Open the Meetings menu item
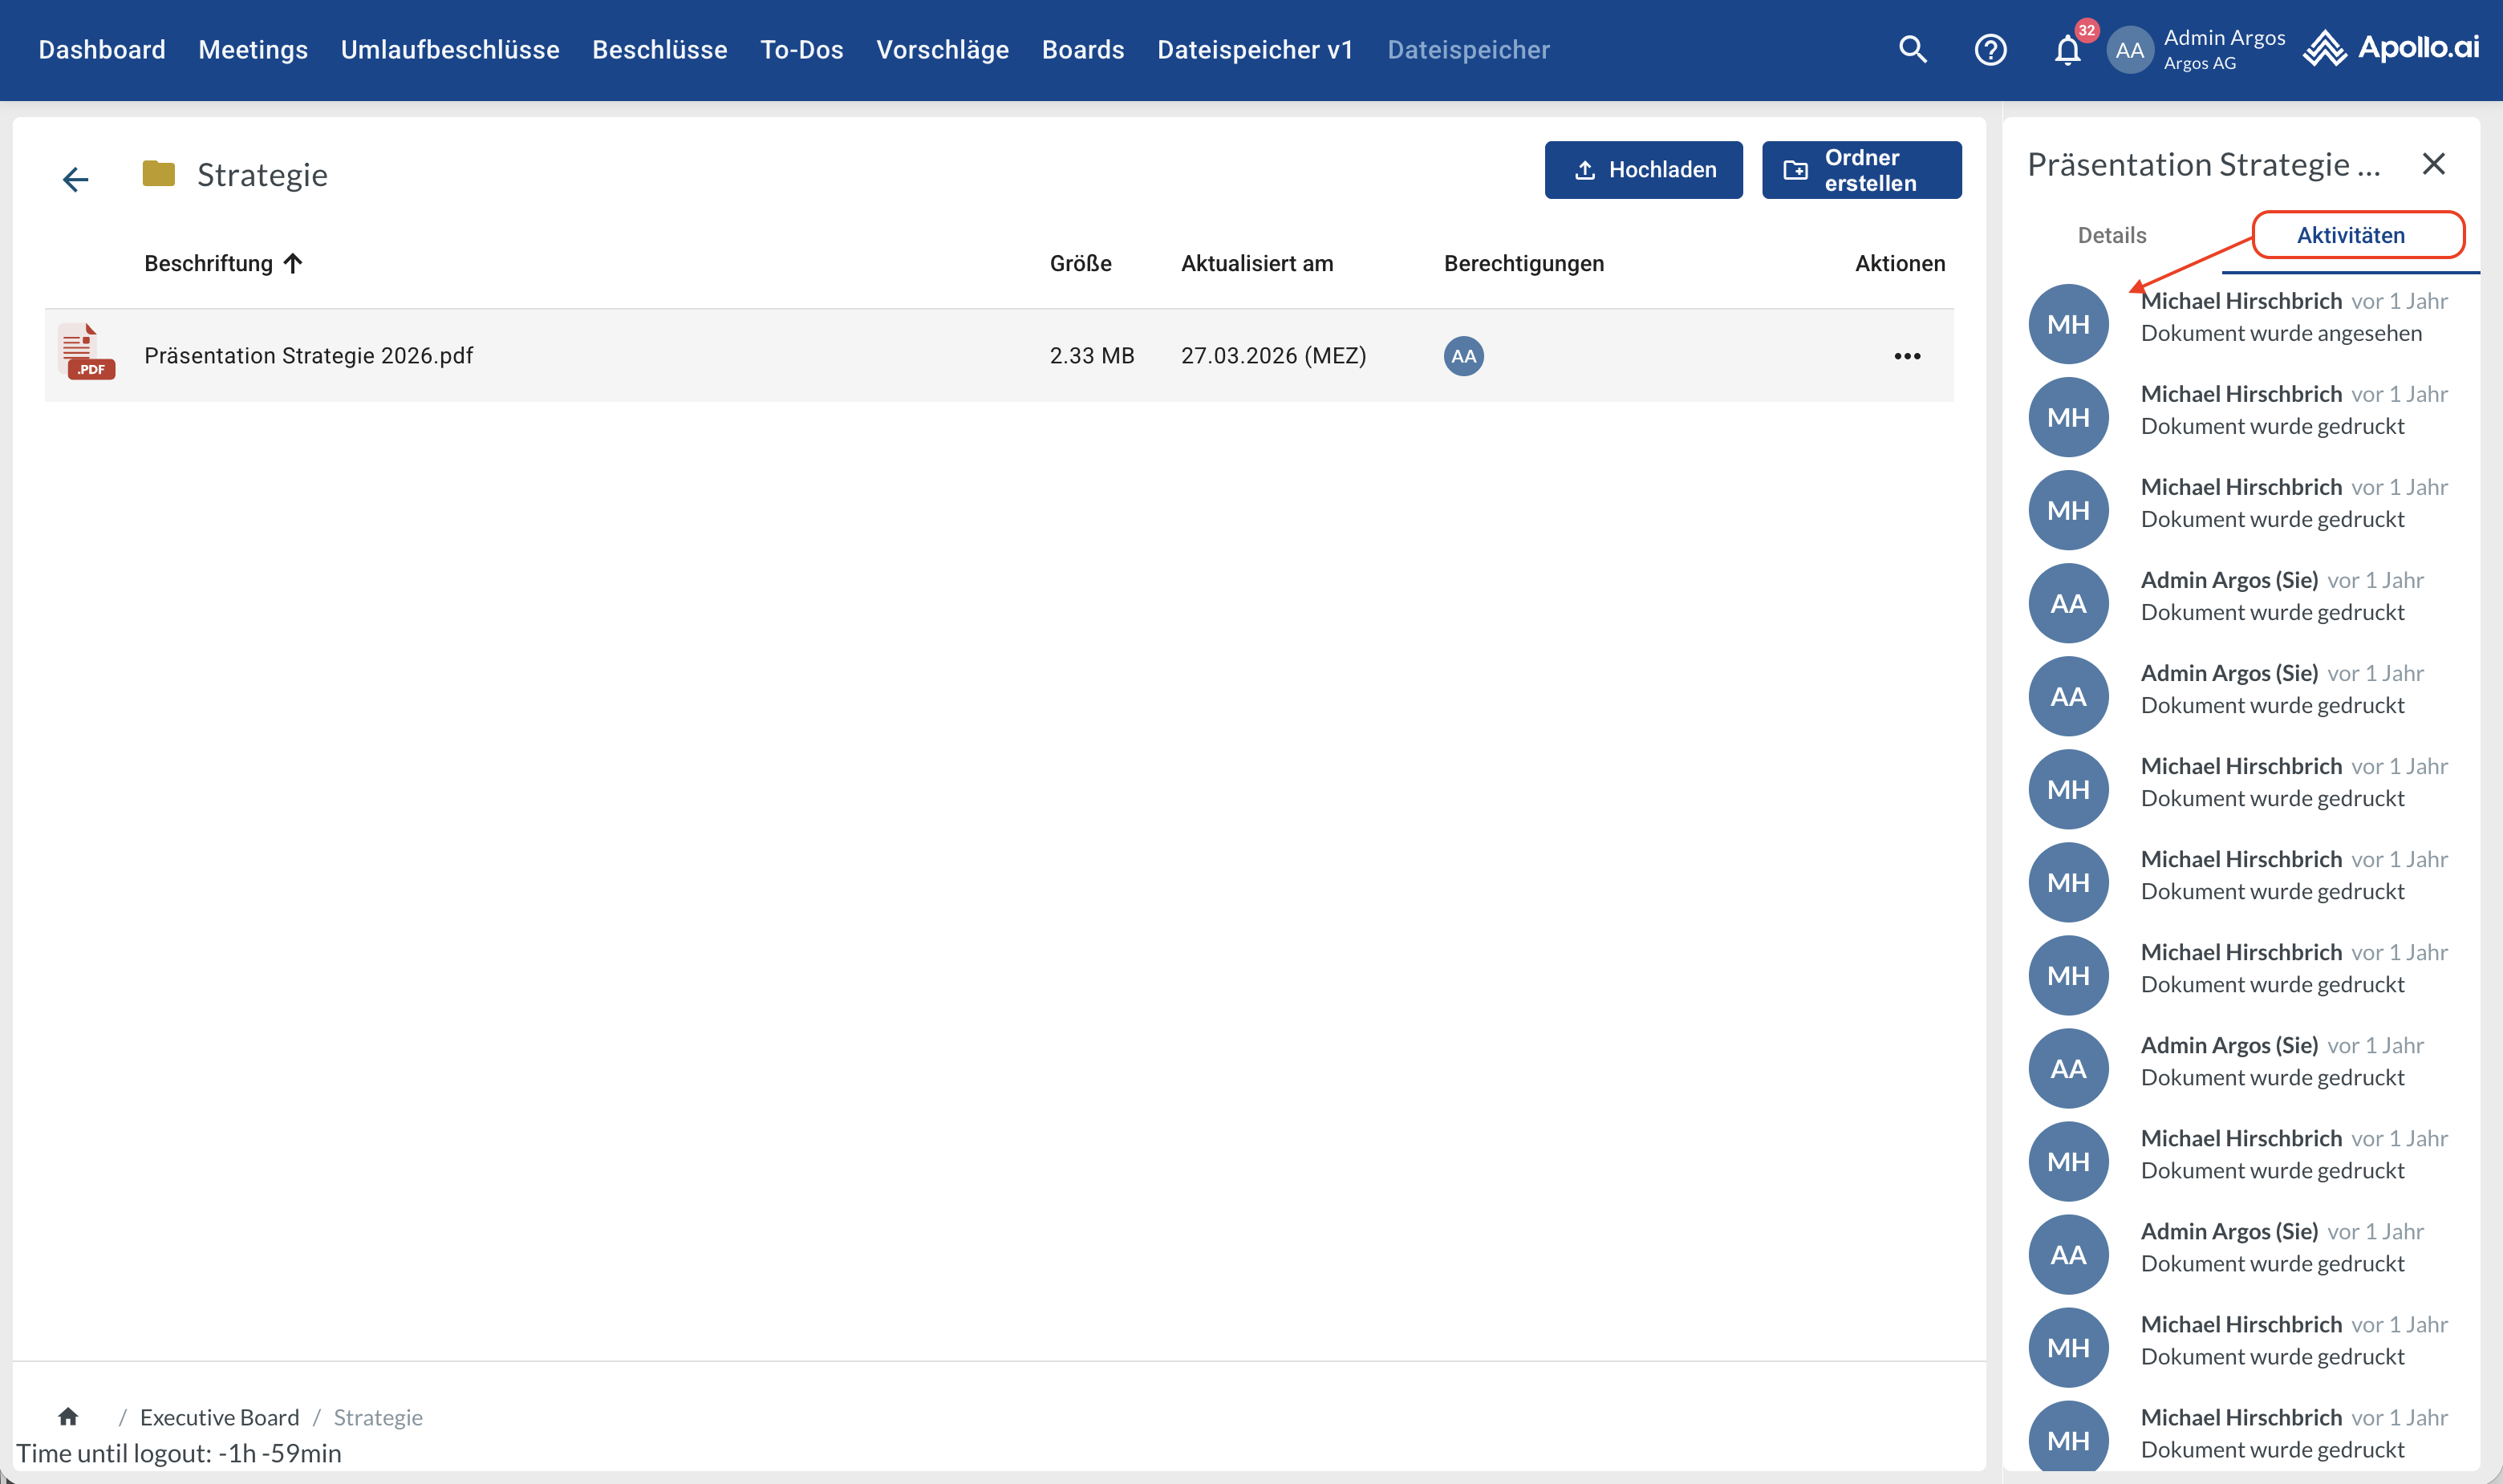 253,49
